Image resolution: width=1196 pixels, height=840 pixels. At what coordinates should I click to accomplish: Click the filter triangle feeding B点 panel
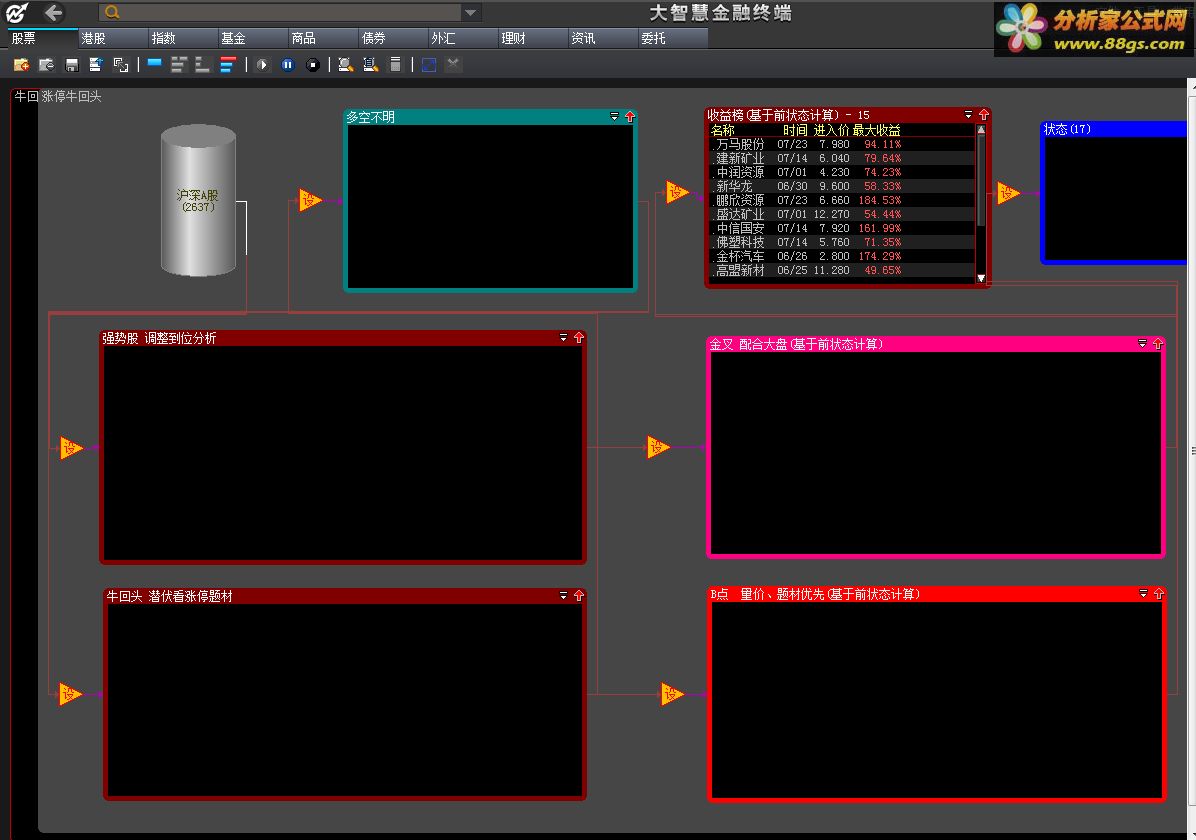tap(671, 694)
